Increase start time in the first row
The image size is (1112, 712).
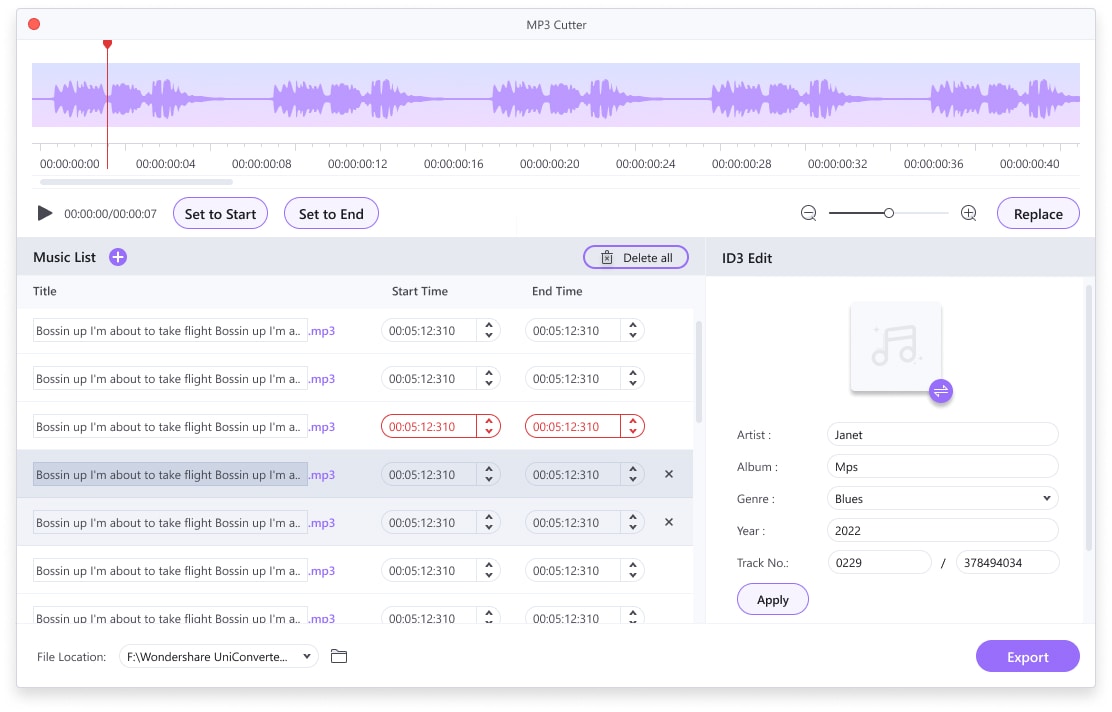coord(489,326)
